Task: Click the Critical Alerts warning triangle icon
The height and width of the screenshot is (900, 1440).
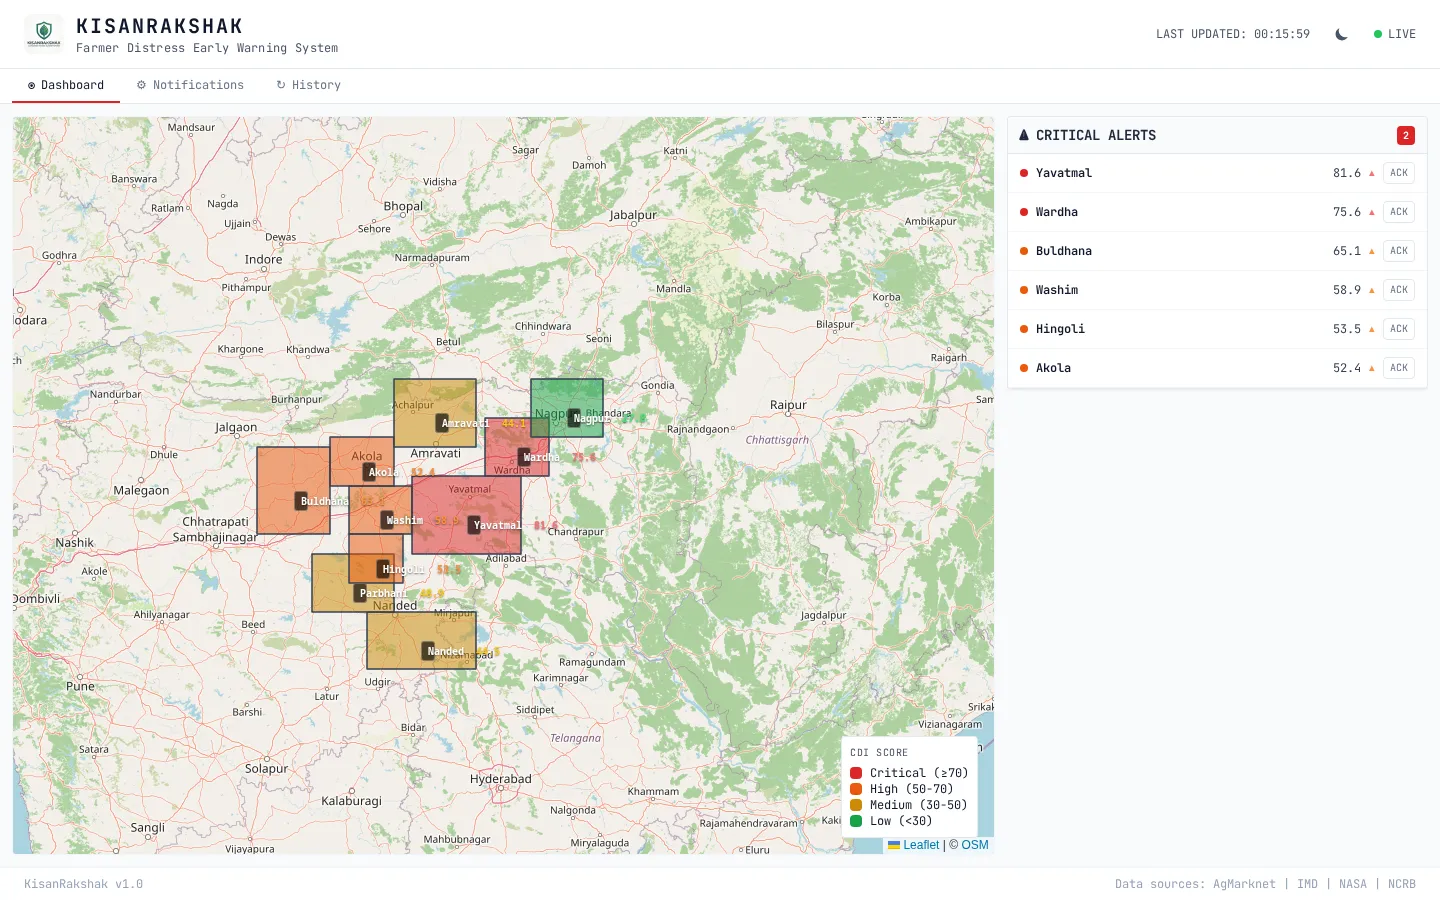Action: (1024, 135)
